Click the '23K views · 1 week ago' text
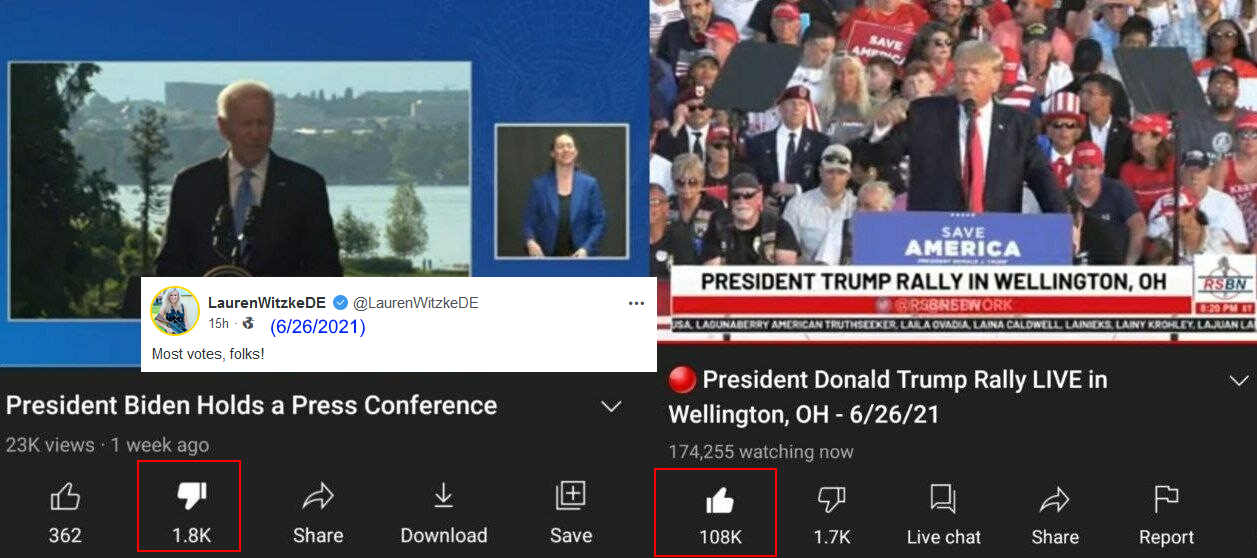Viewport: 1257px width, 558px height. tap(108, 445)
